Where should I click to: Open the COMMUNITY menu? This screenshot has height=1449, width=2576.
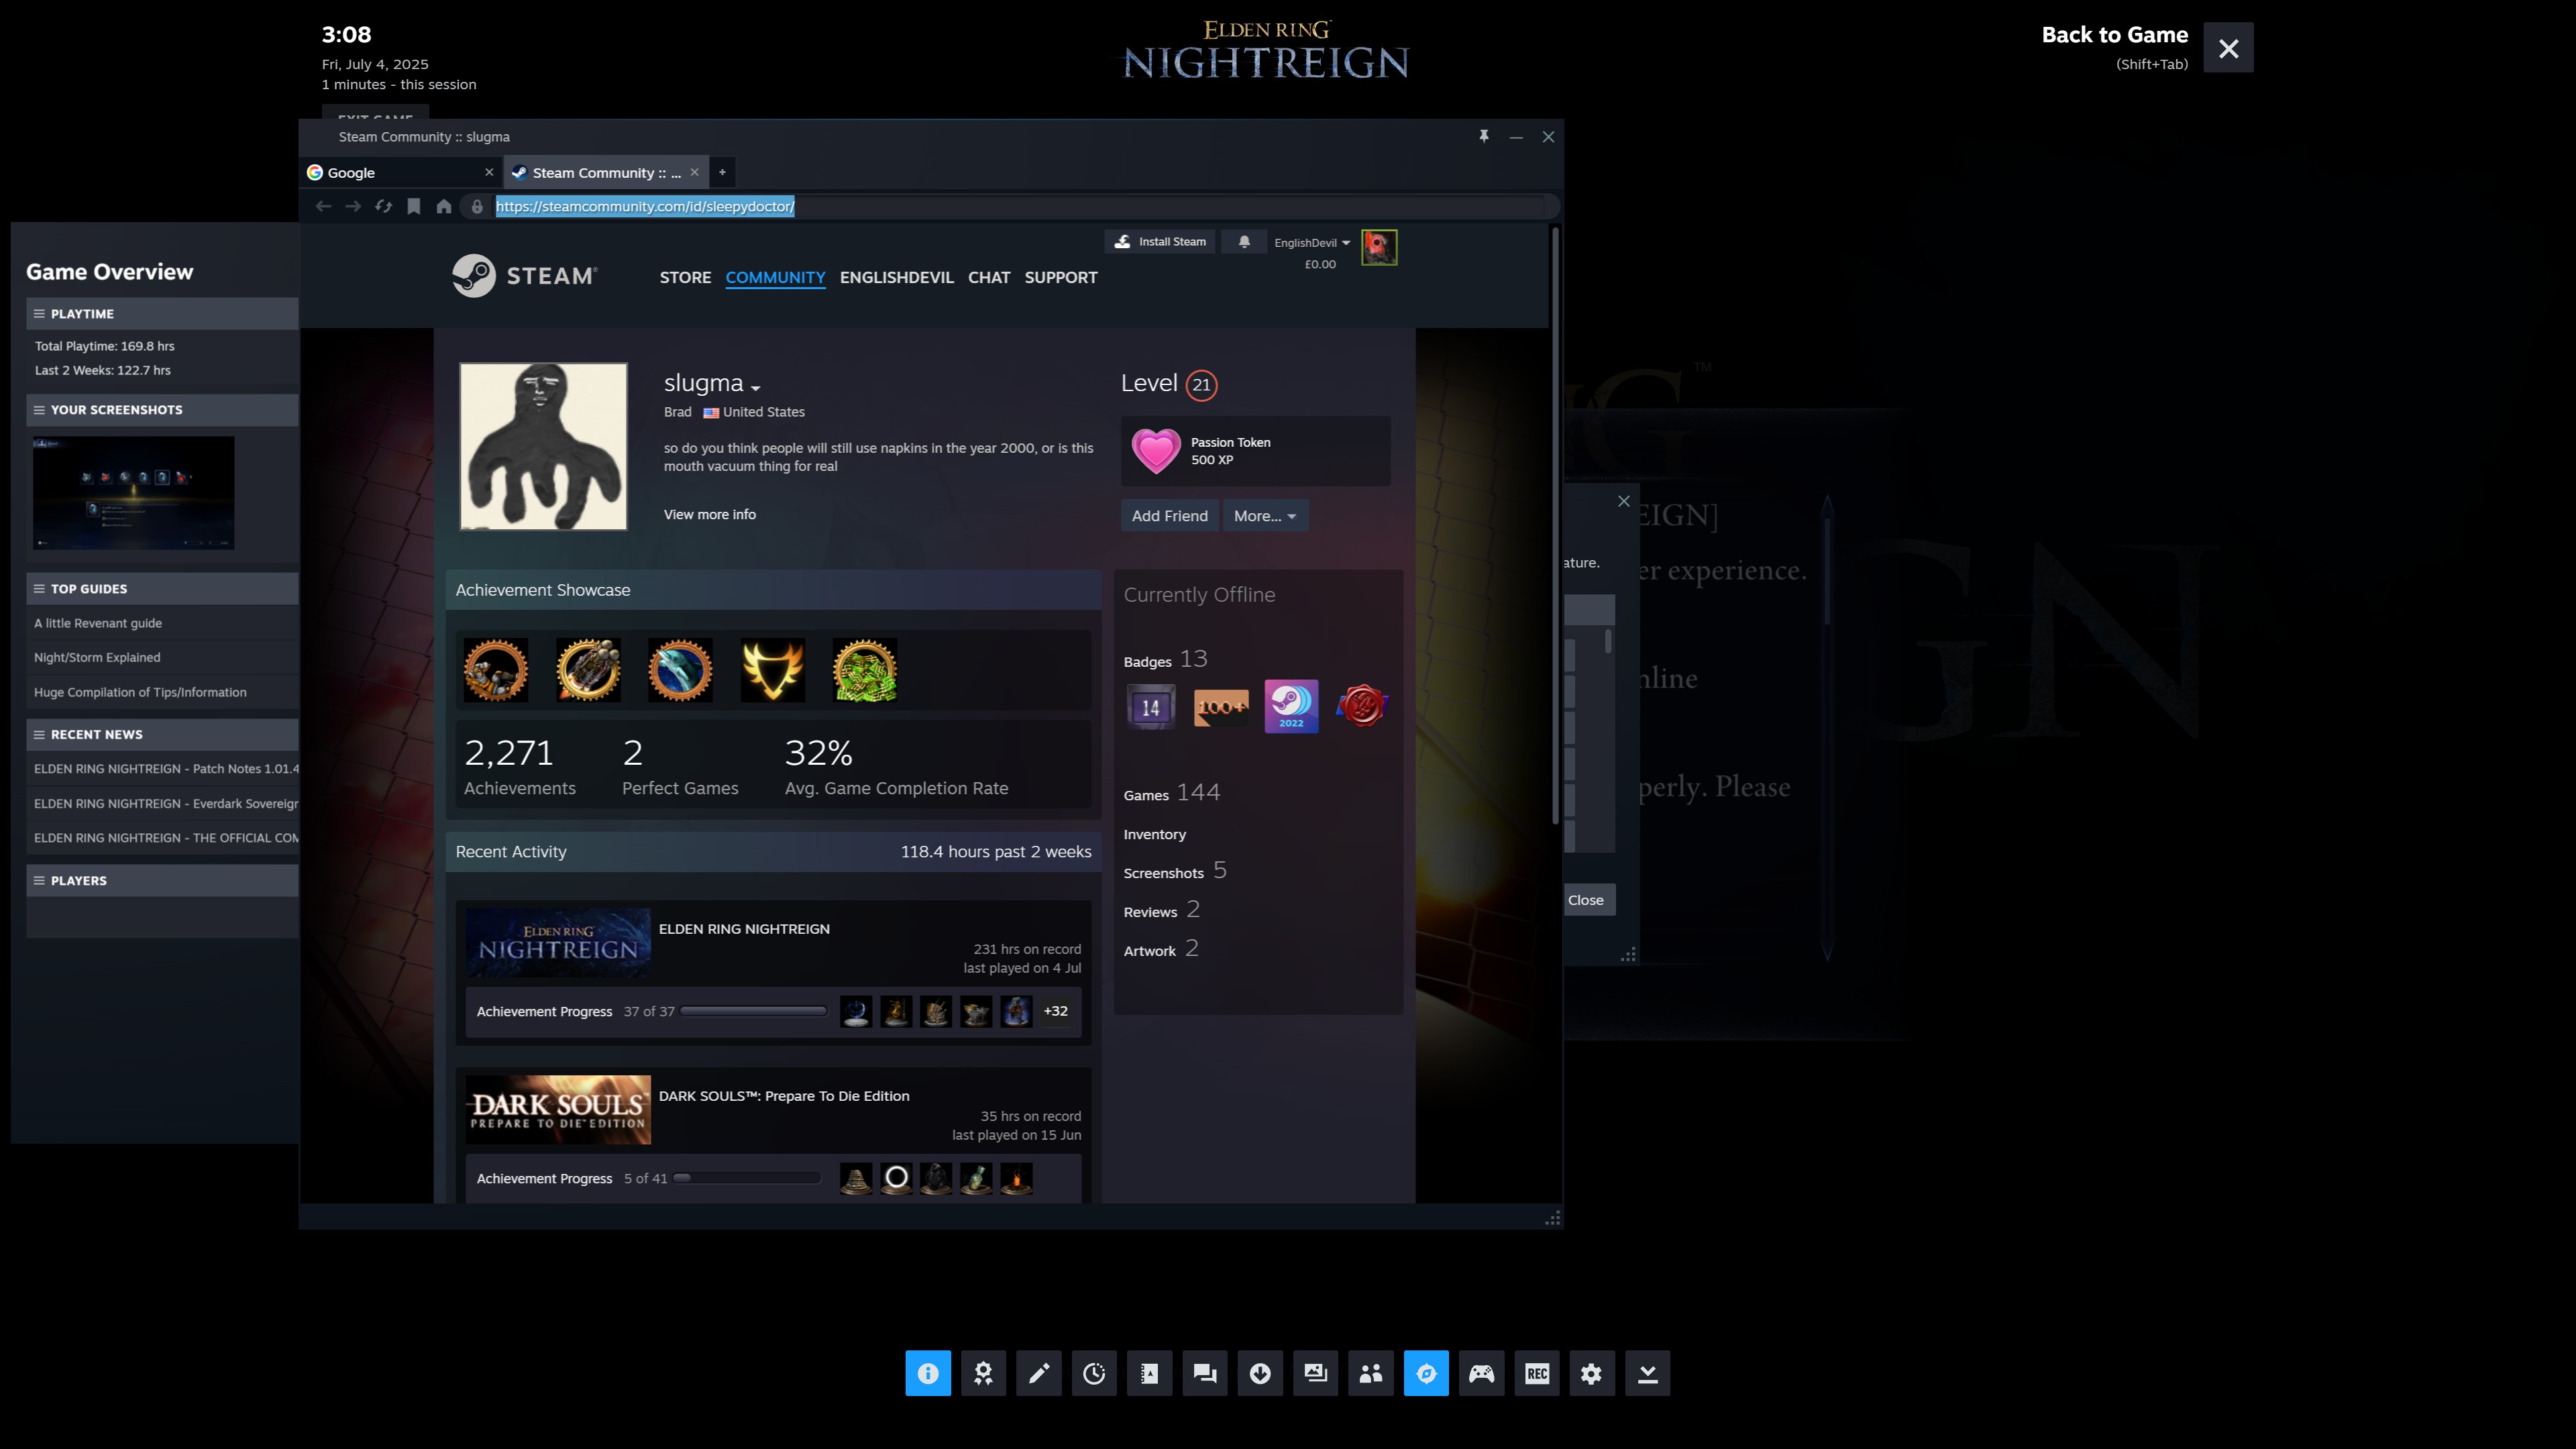(x=775, y=278)
